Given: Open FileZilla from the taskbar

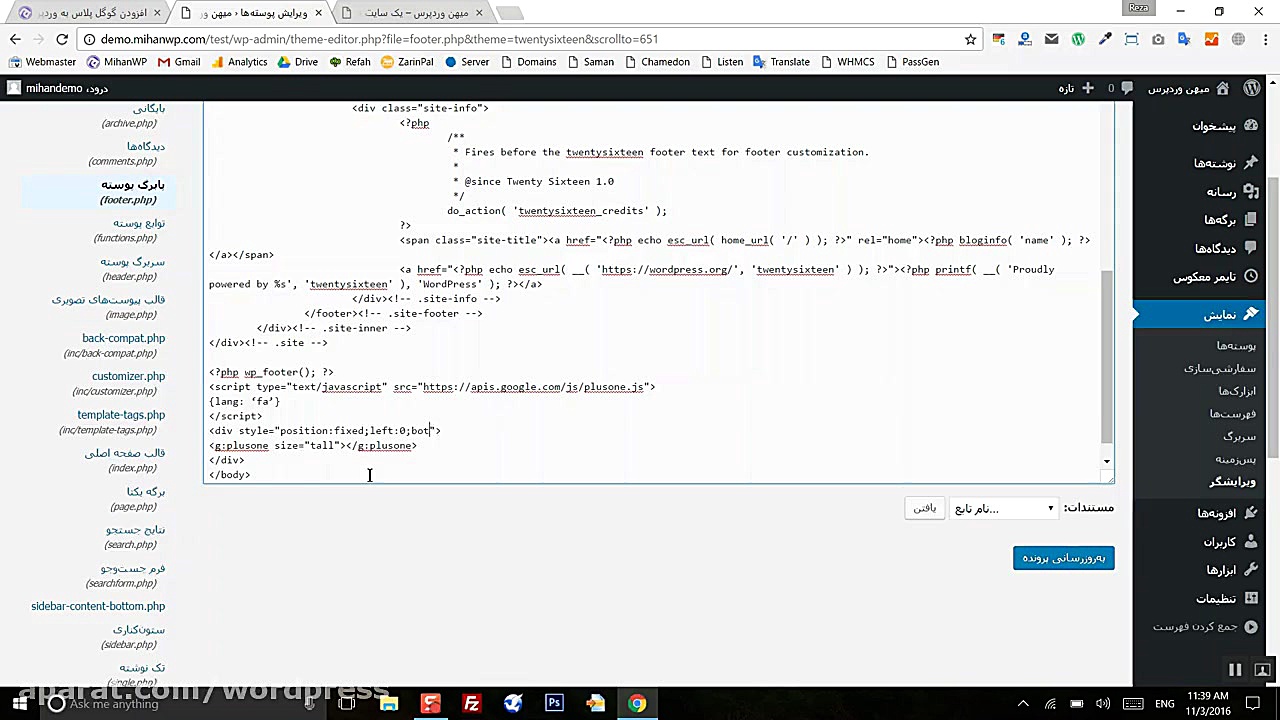Looking at the screenshot, I should pyautogui.click(x=472, y=704).
